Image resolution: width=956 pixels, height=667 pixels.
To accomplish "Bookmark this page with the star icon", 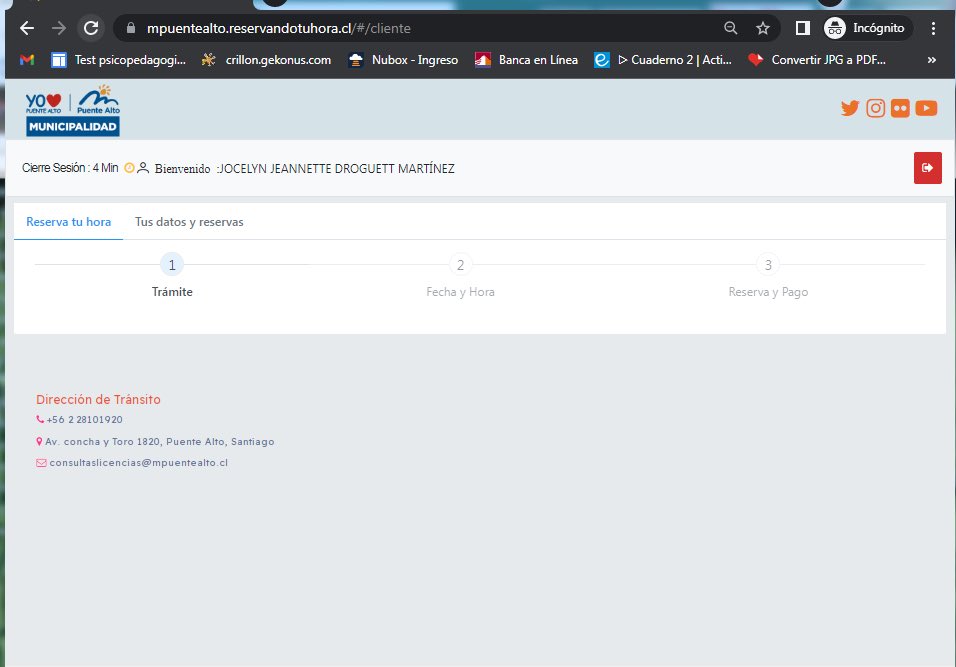I will (x=763, y=28).
